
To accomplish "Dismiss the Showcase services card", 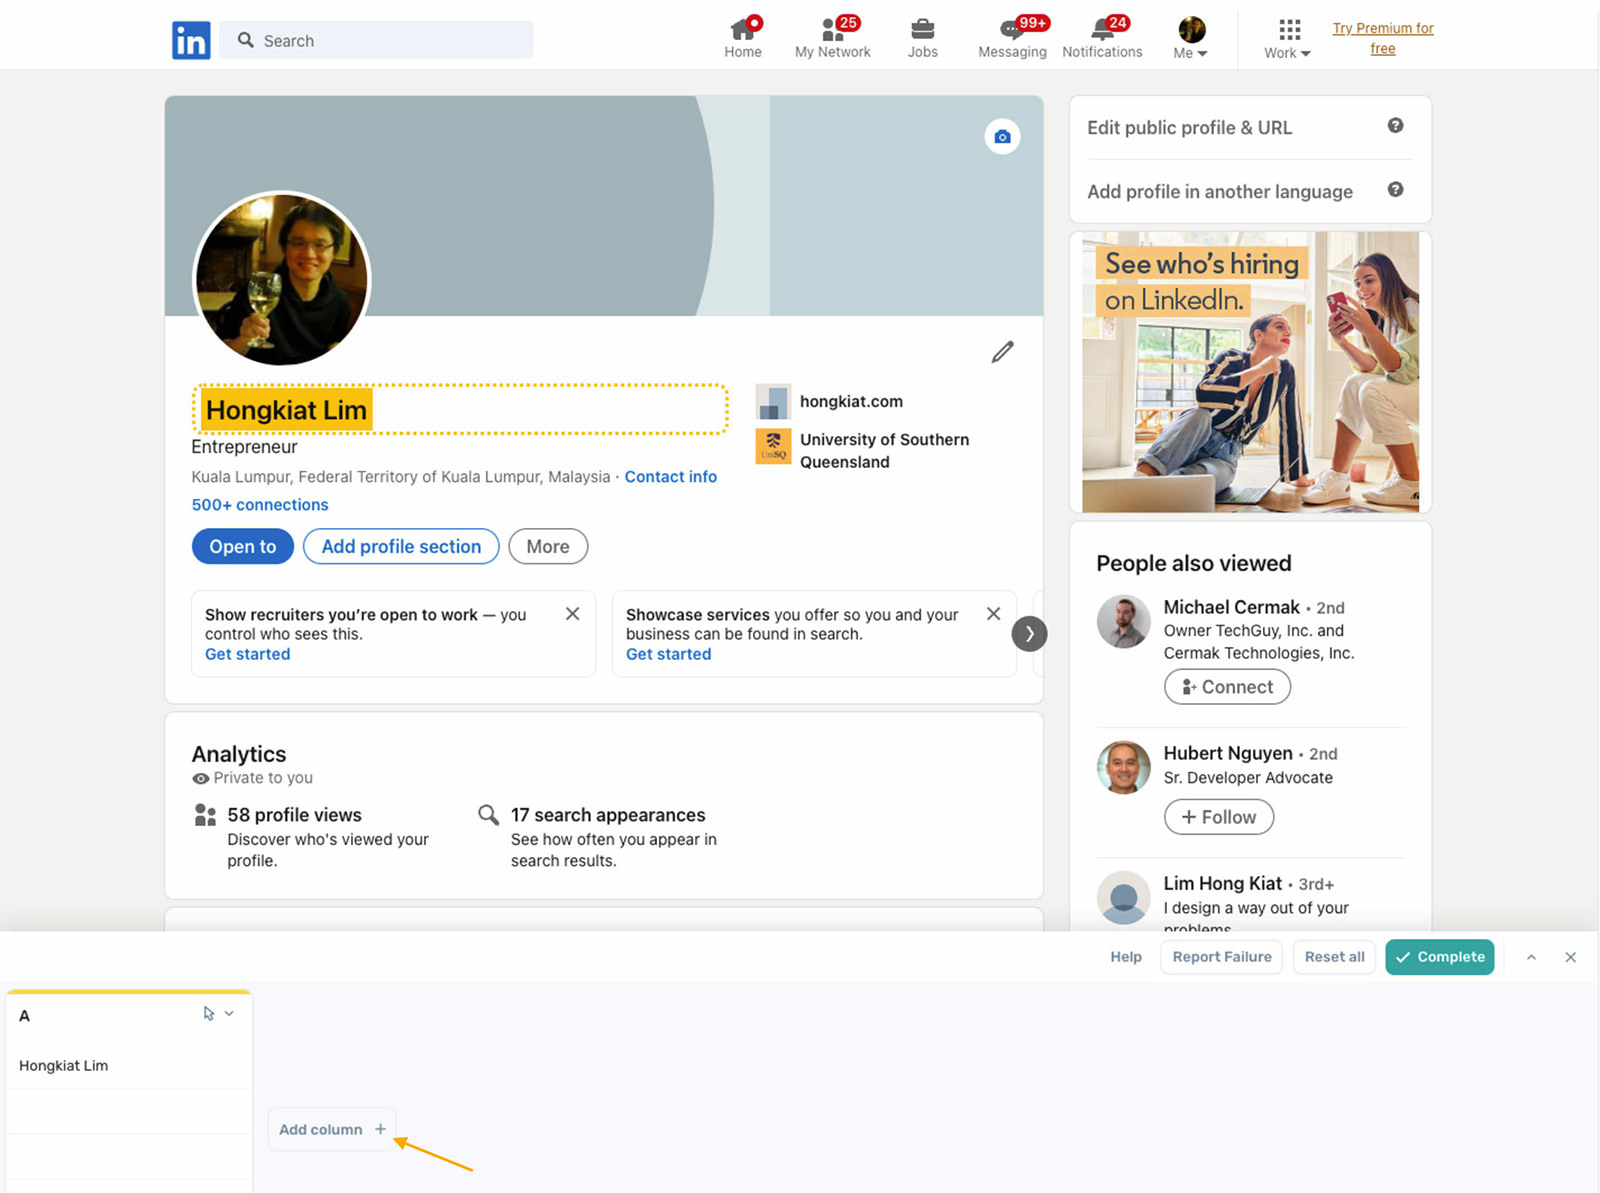I will [x=993, y=614].
